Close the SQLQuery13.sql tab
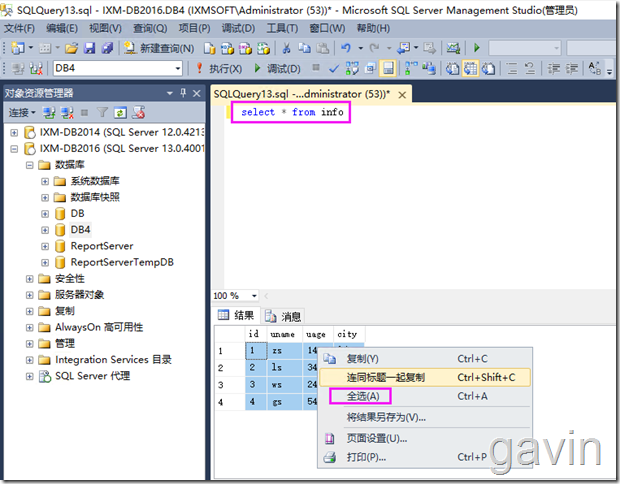 pyautogui.click(x=402, y=95)
